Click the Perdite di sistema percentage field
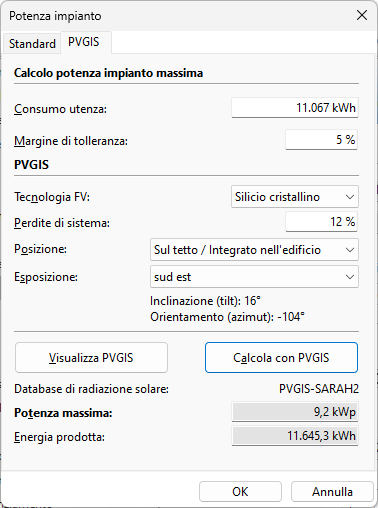 coord(321,222)
